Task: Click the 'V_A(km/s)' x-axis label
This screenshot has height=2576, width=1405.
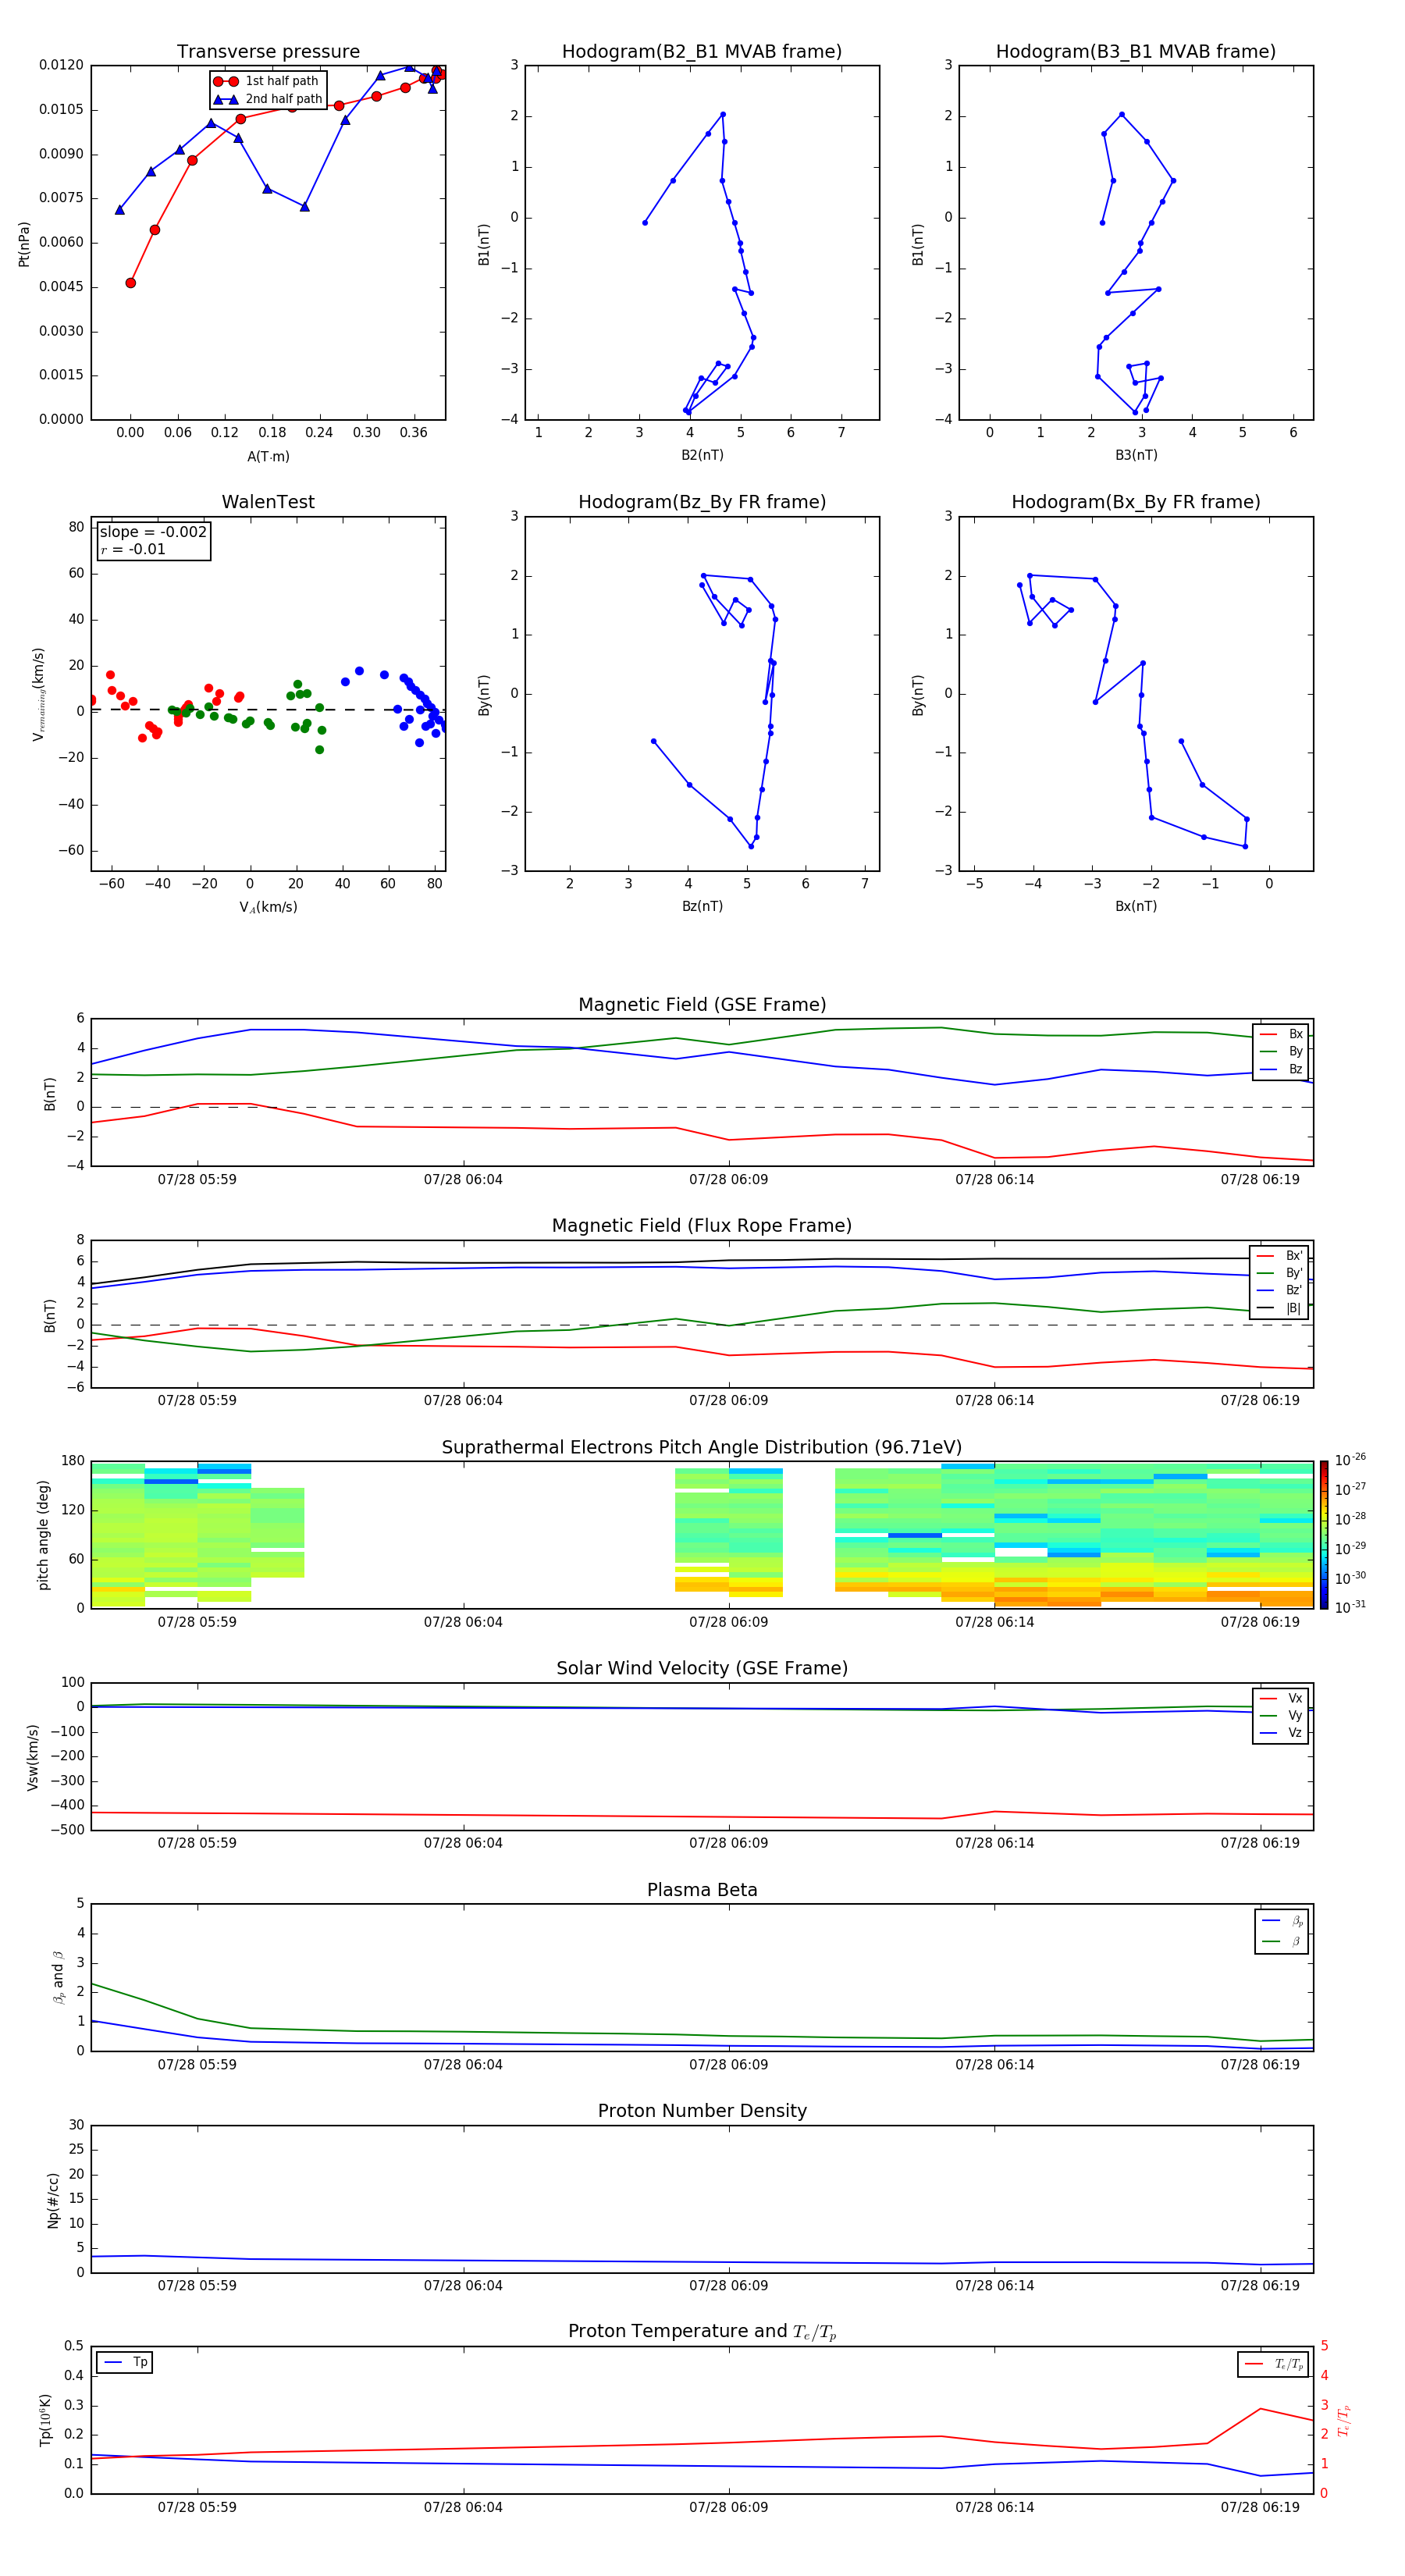Action: click(x=268, y=907)
